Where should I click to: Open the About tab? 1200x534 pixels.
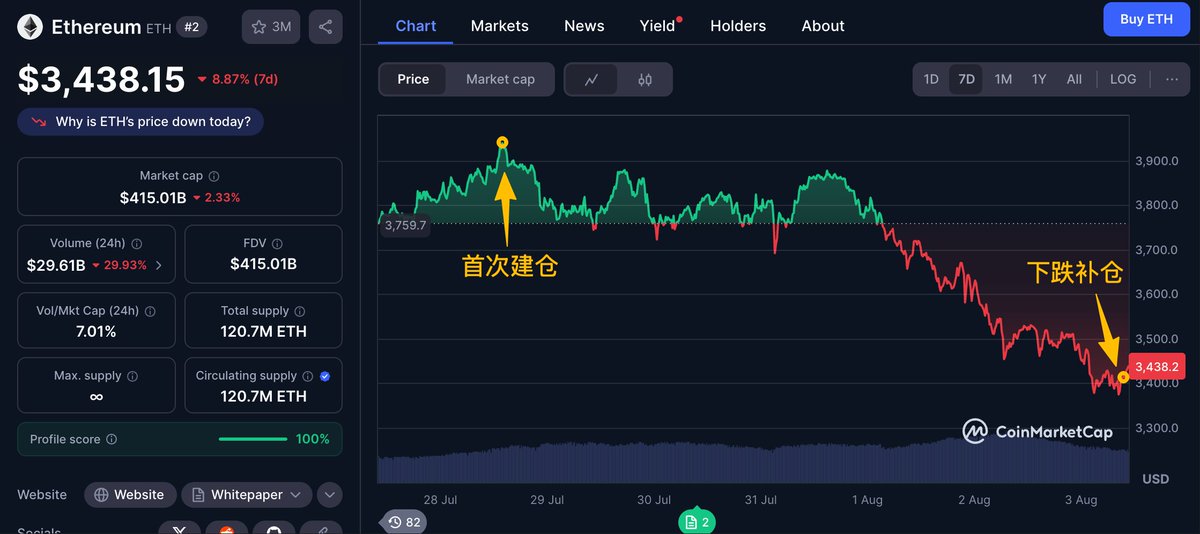pyautogui.click(x=823, y=26)
